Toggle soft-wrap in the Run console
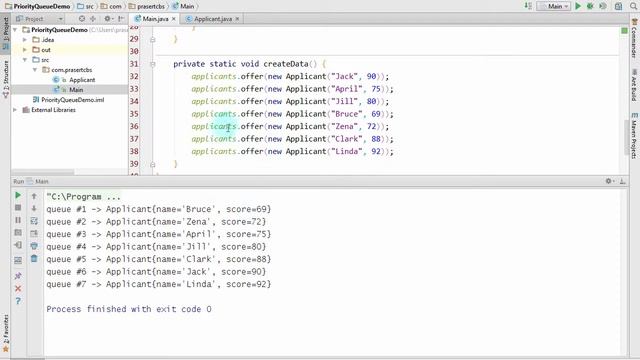This screenshot has width=640, height=360. coord(34,221)
